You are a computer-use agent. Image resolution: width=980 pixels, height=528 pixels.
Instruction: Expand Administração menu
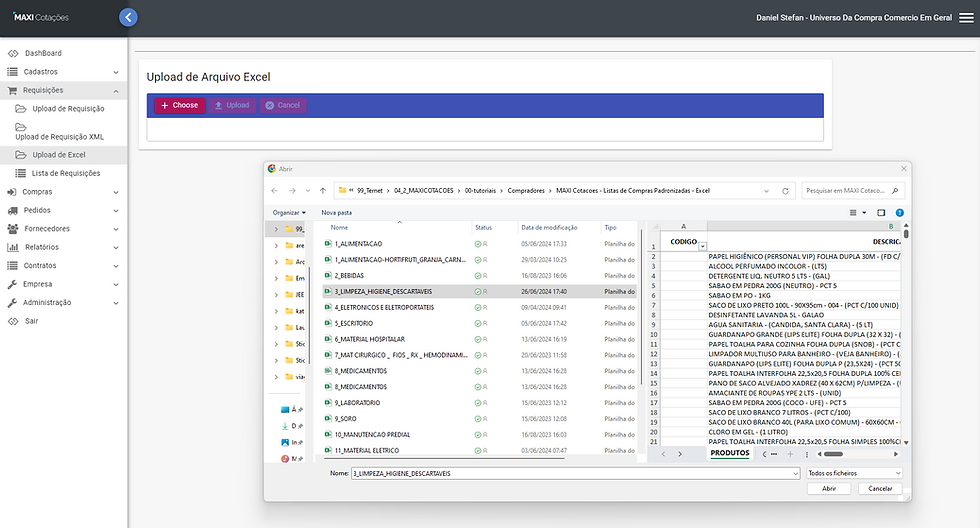[x=64, y=302]
